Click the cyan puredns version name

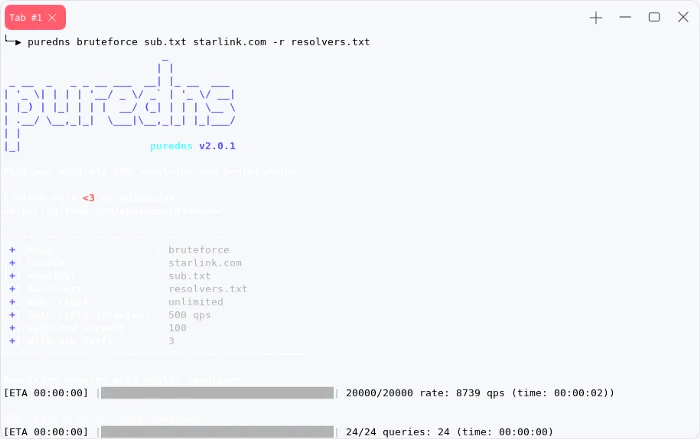coord(171,146)
